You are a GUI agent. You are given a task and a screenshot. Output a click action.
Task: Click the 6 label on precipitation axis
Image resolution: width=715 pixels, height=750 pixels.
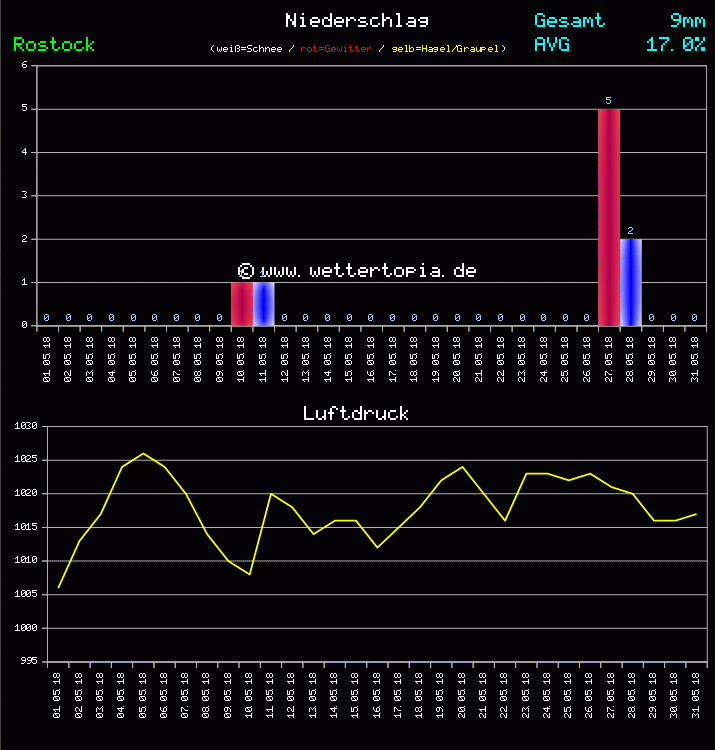pos(24,66)
